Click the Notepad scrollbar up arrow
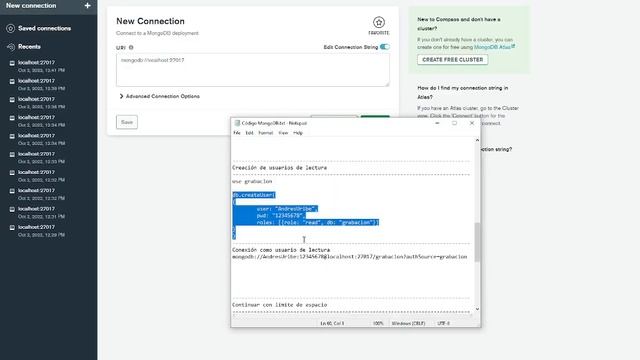 click(477, 140)
